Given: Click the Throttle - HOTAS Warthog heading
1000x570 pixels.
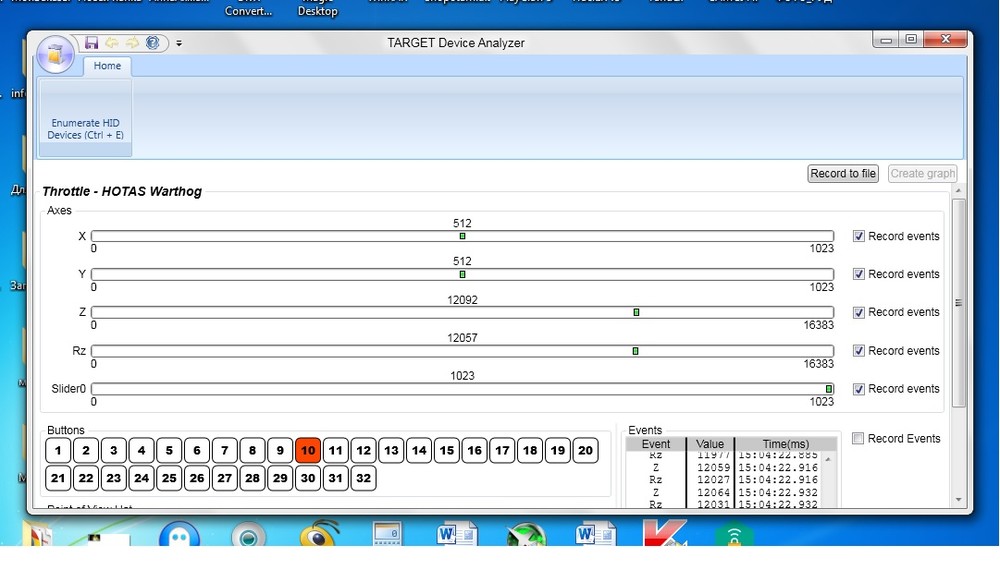Looking at the screenshot, I should coord(122,191).
